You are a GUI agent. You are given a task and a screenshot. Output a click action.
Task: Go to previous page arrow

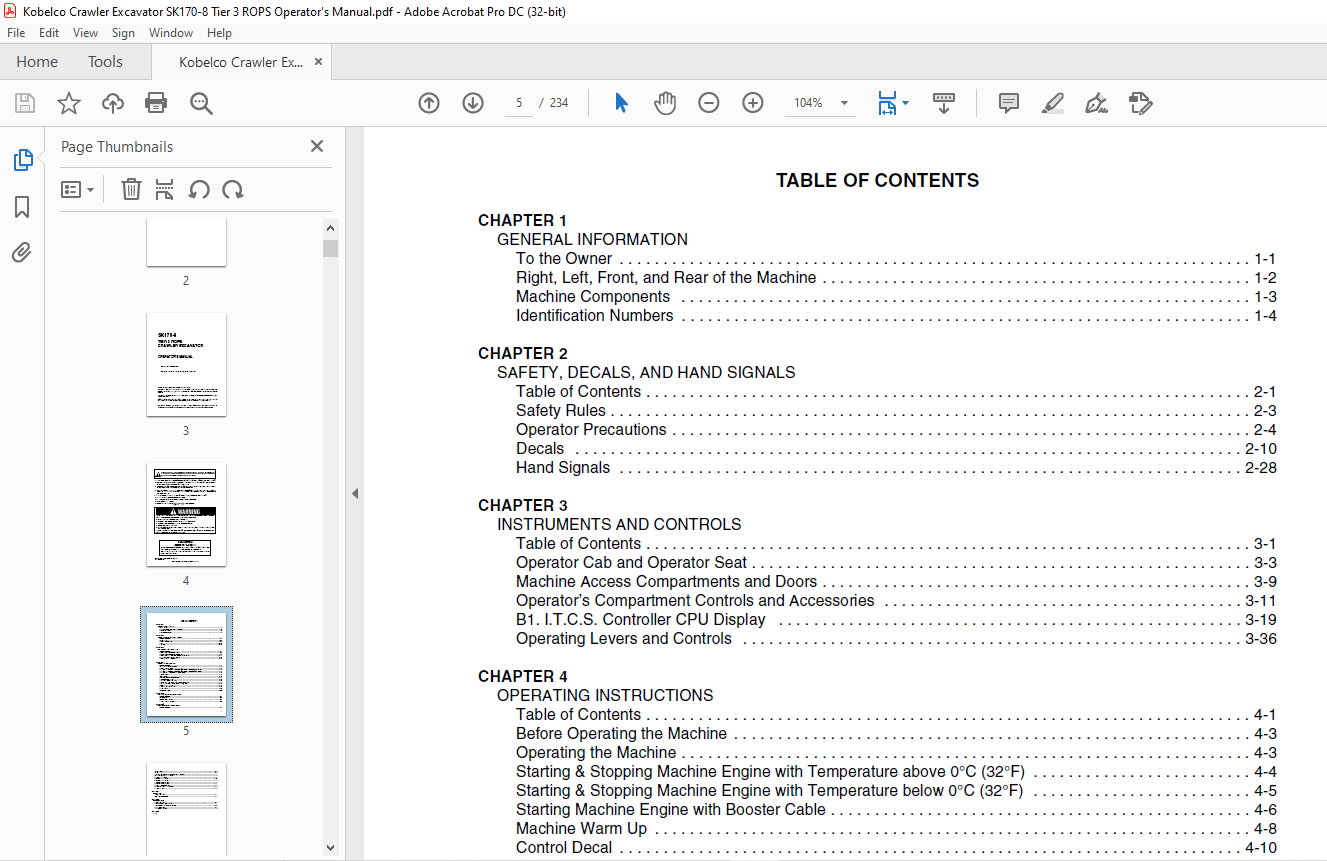(429, 103)
